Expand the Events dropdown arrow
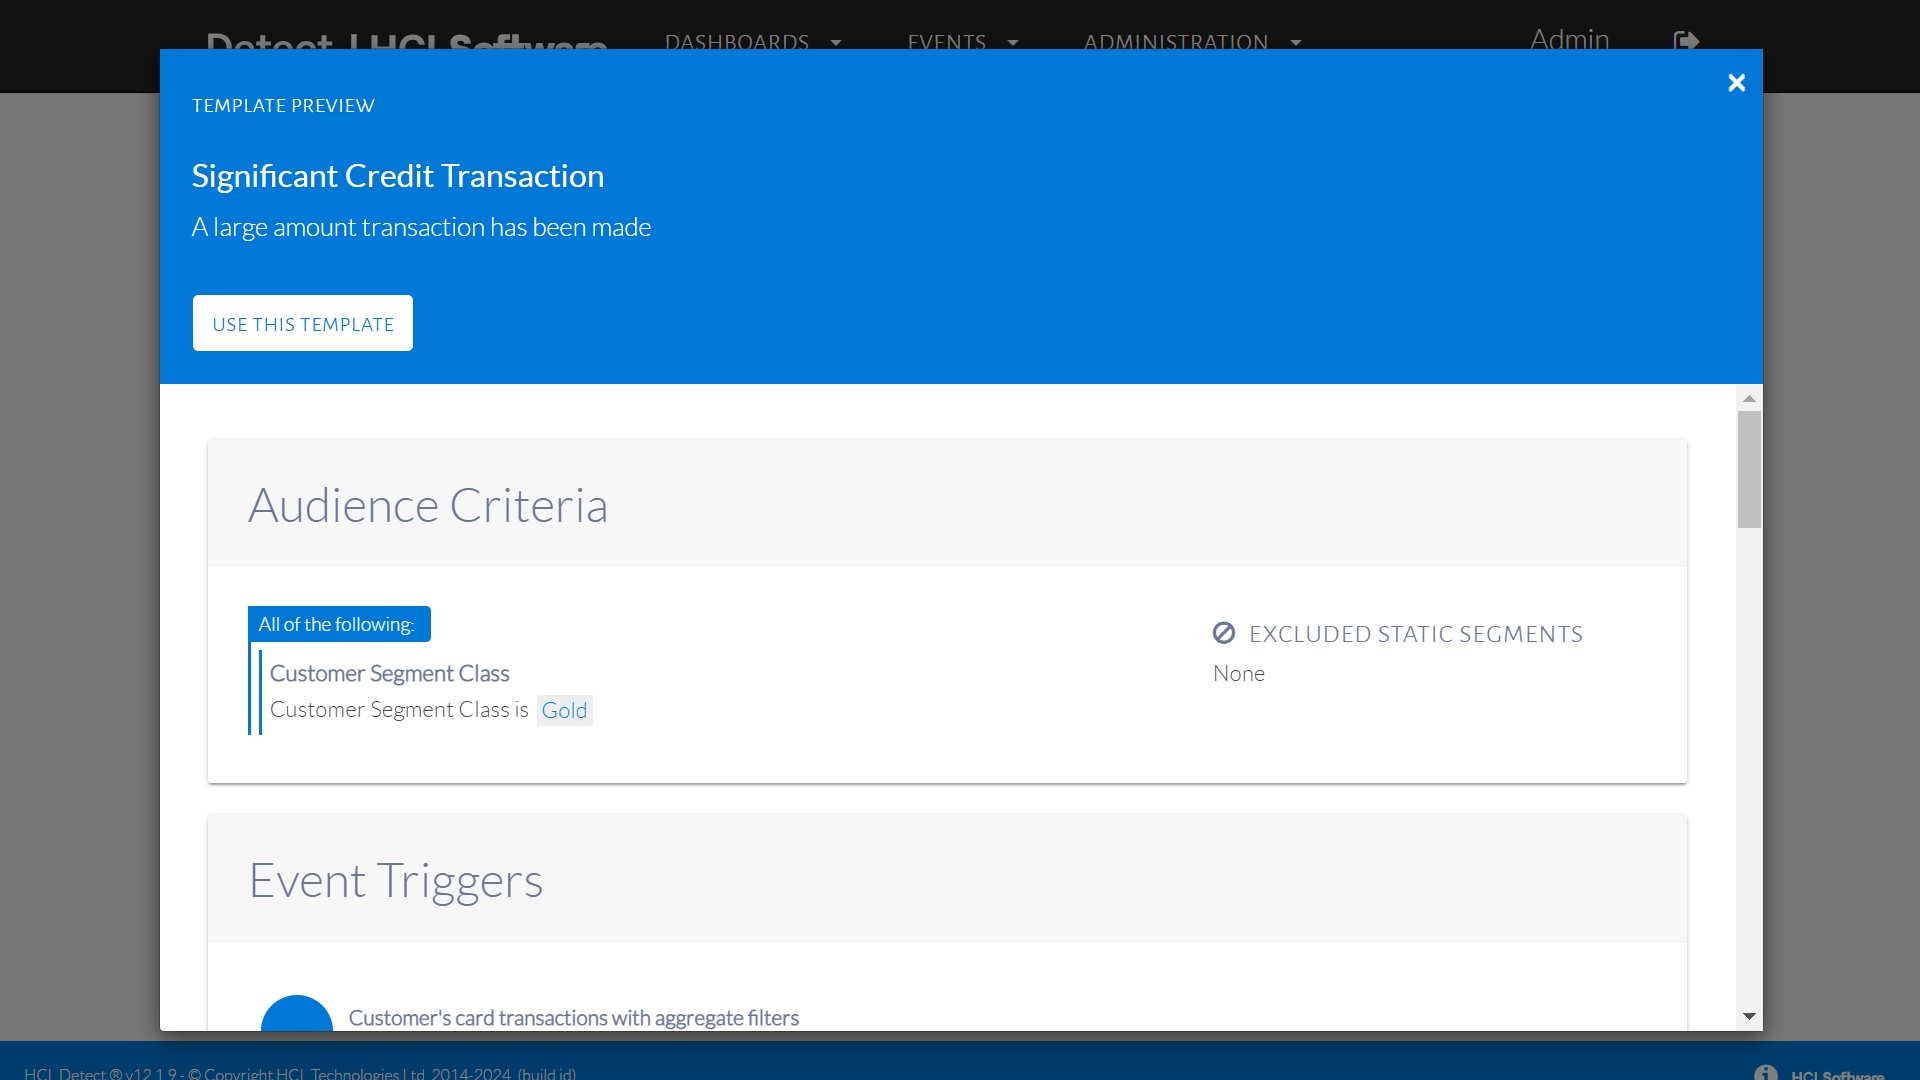1920x1080 pixels. [1013, 43]
